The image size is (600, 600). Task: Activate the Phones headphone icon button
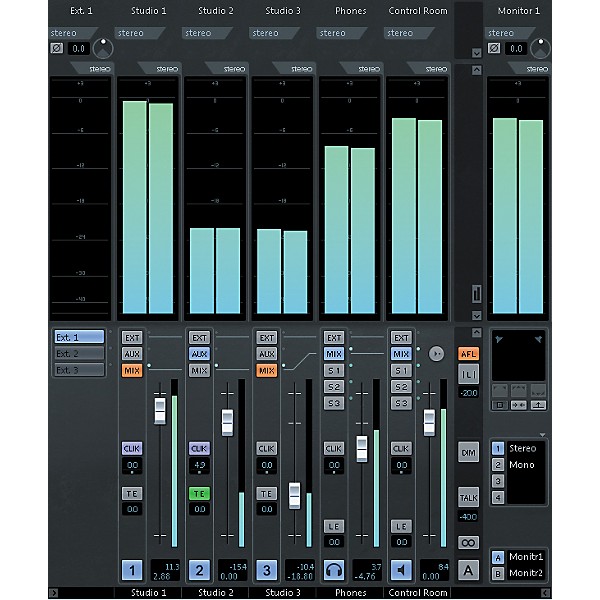[334, 571]
